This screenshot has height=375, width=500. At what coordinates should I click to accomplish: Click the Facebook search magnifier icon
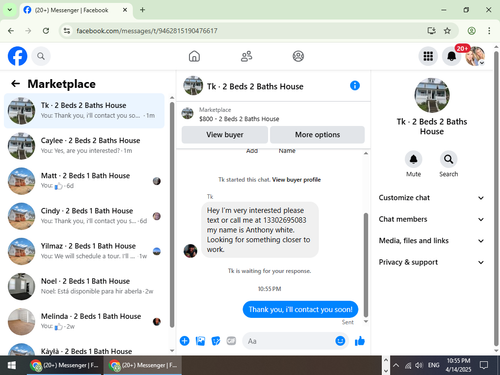pos(41,56)
